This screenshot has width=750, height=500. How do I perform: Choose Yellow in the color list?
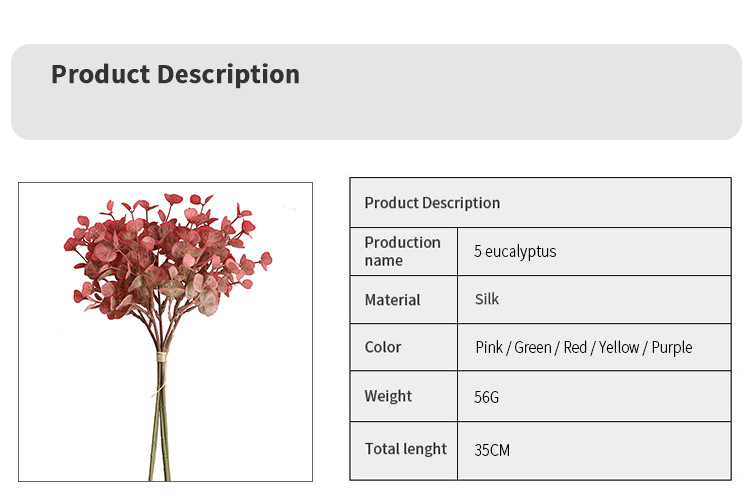pyautogui.click(x=619, y=348)
